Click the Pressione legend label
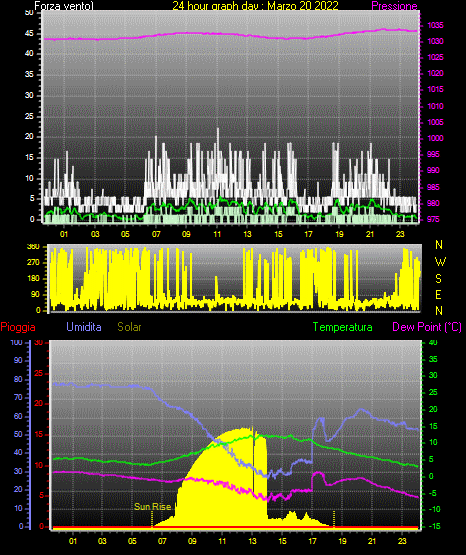 click(394, 6)
